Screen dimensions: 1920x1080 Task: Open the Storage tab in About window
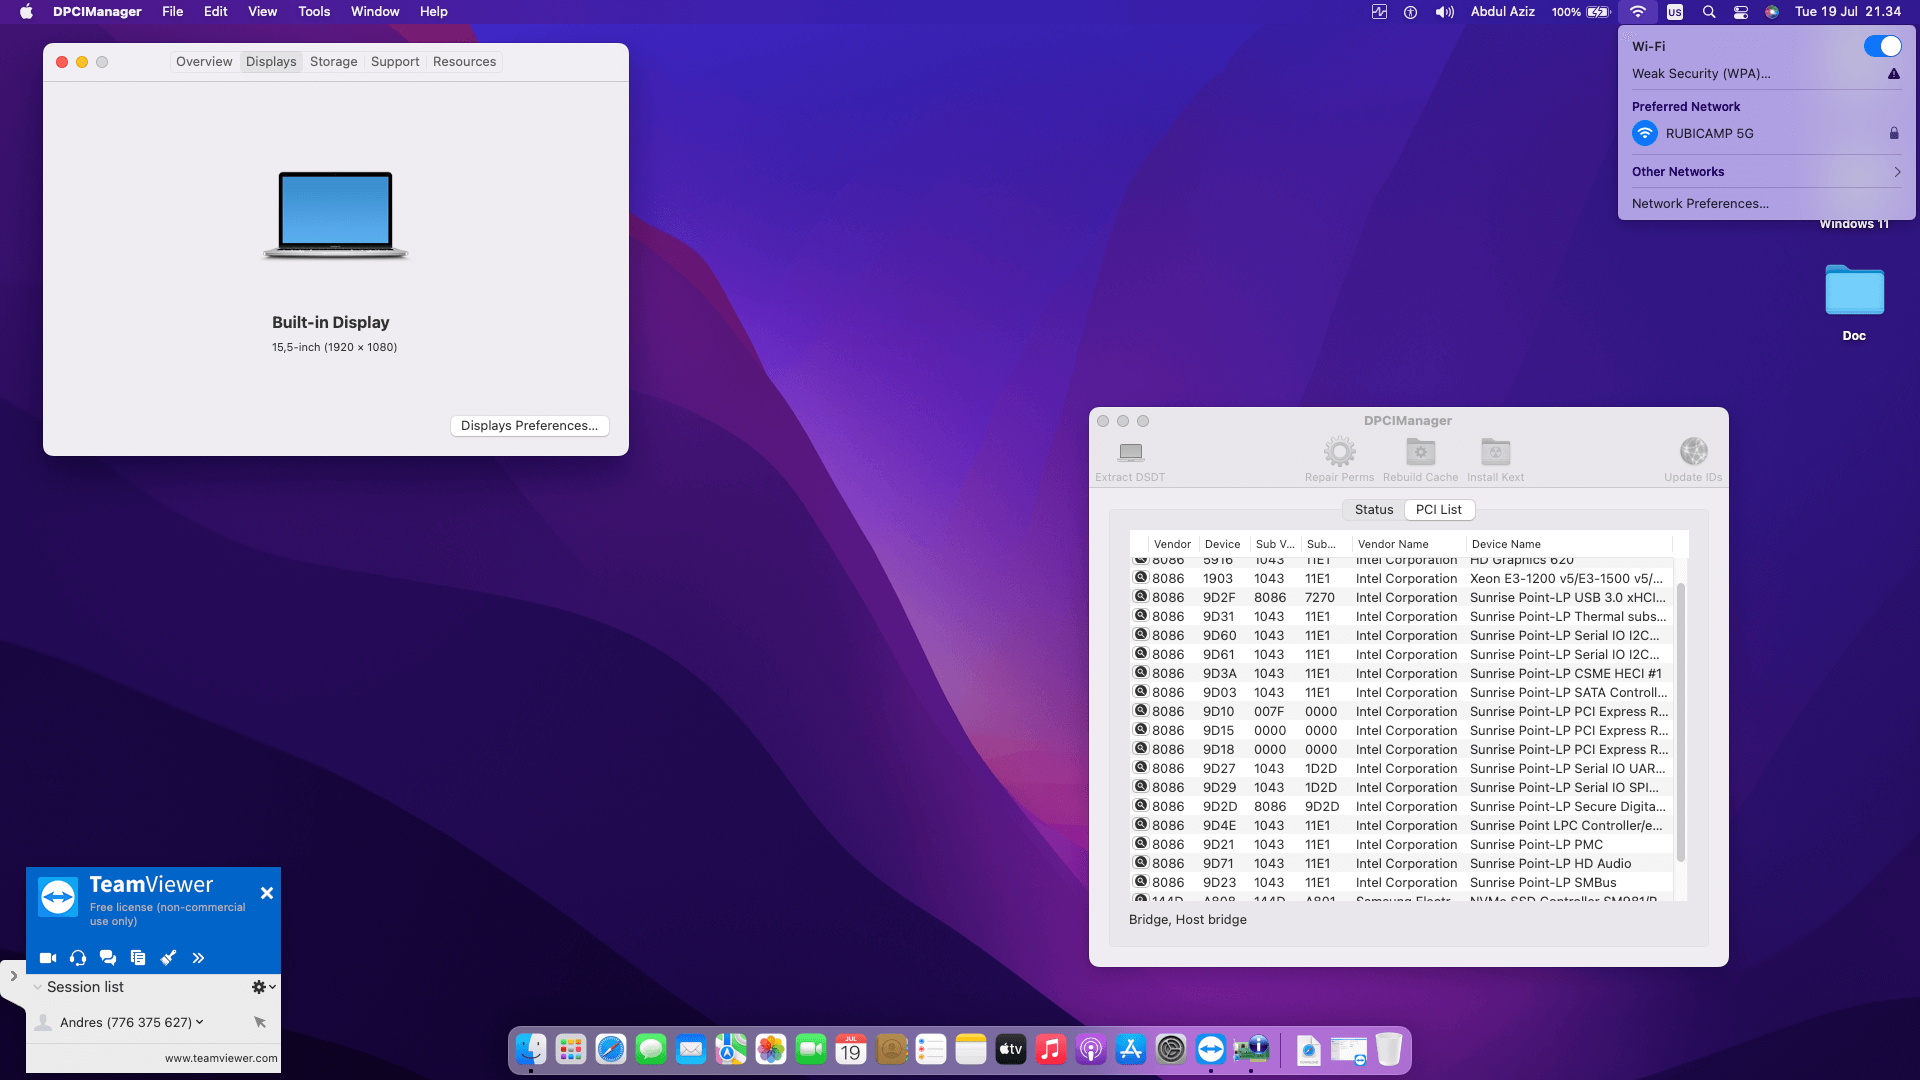click(x=333, y=62)
